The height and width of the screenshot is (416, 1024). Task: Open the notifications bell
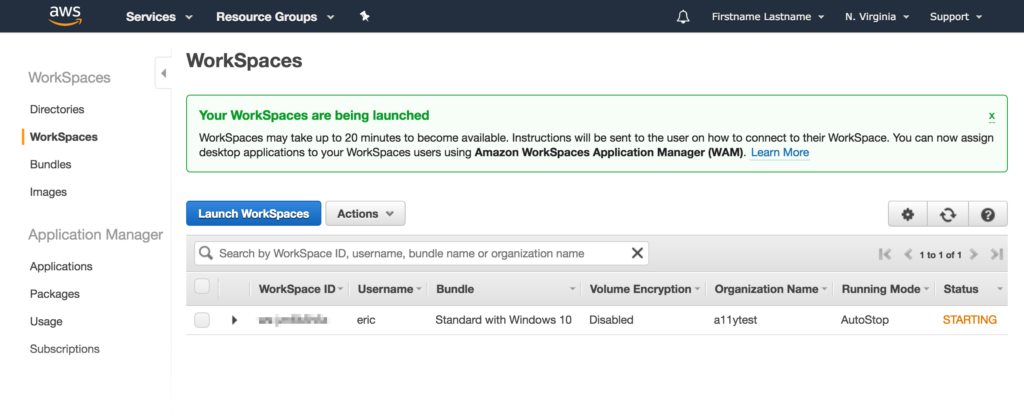click(x=683, y=17)
